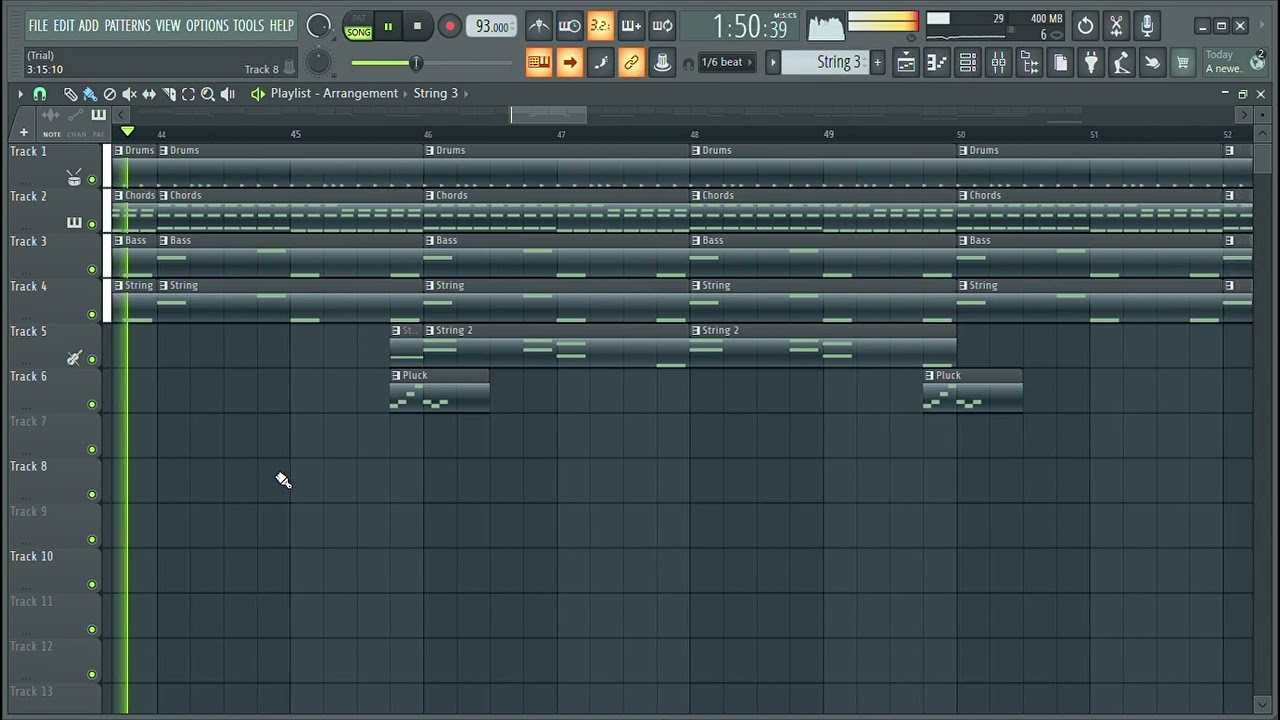The image size is (1280, 720).
Task: Click the String 3 breadcrumb in Playlist
Action: [435, 93]
